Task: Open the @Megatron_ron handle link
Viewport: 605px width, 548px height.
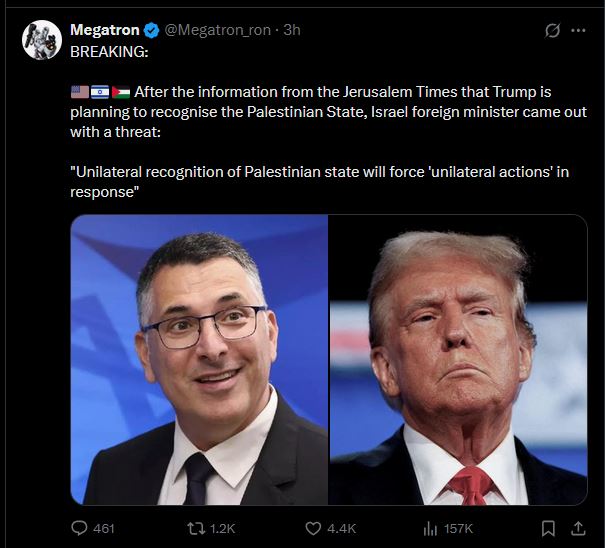Action: click(218, 30)
